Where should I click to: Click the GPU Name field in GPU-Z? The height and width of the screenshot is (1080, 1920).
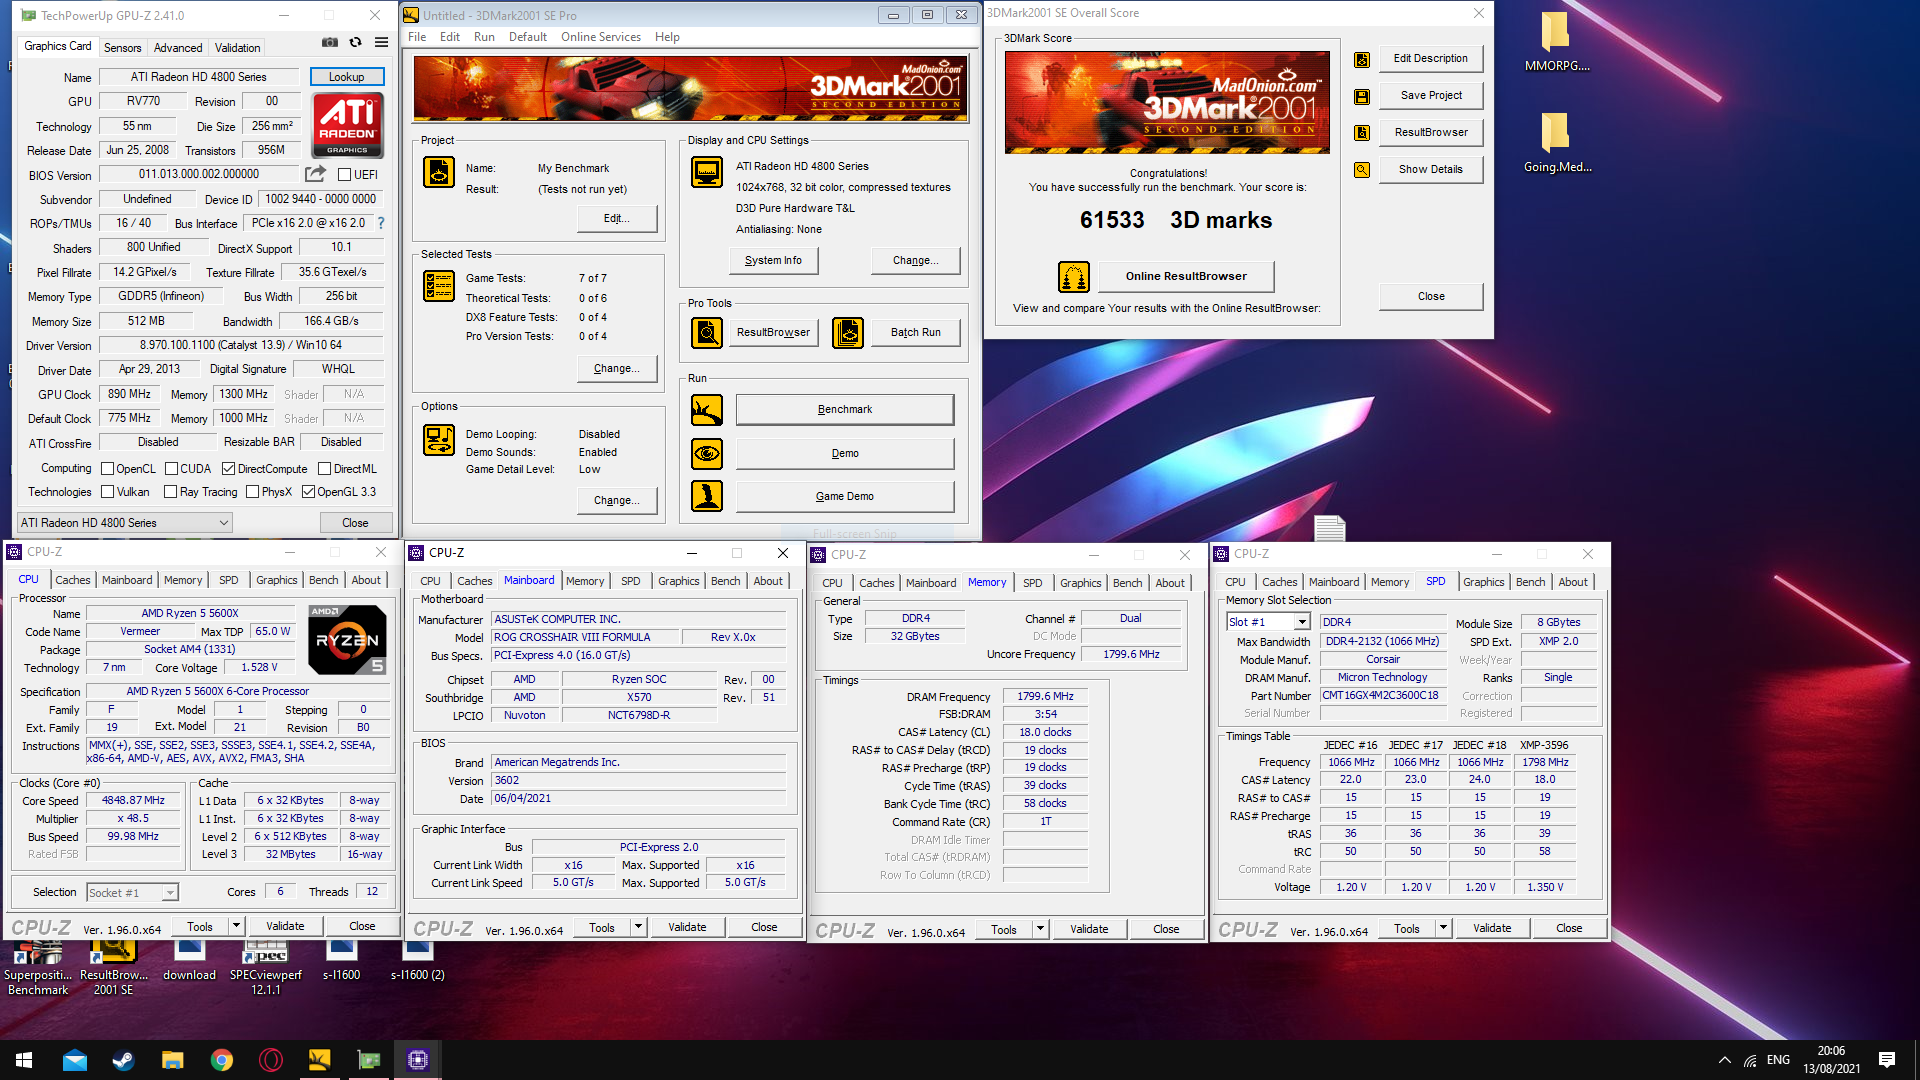click(198, 77)
